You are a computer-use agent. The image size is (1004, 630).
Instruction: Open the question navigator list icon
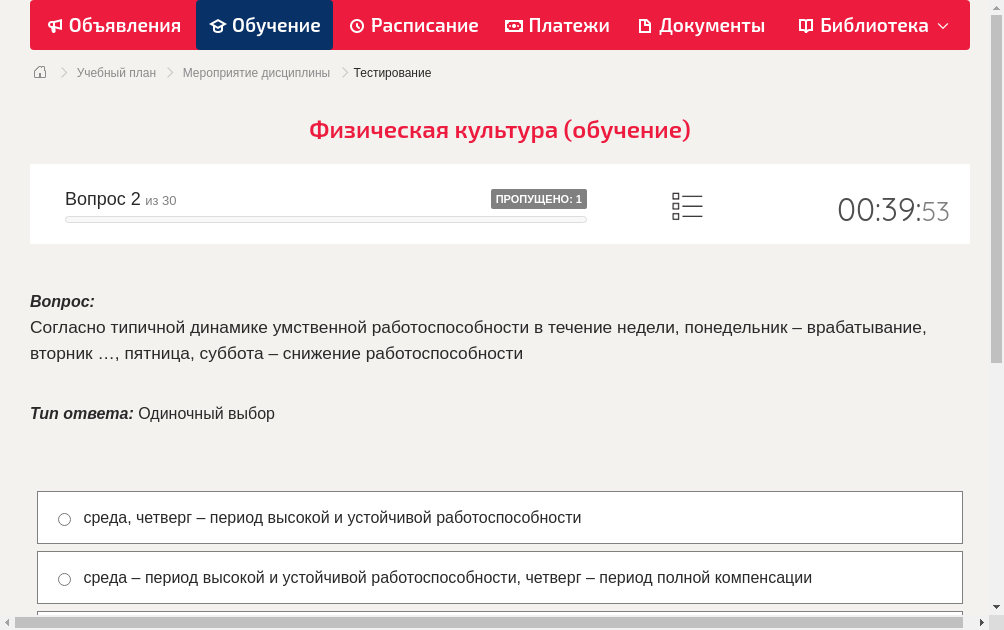687,206
